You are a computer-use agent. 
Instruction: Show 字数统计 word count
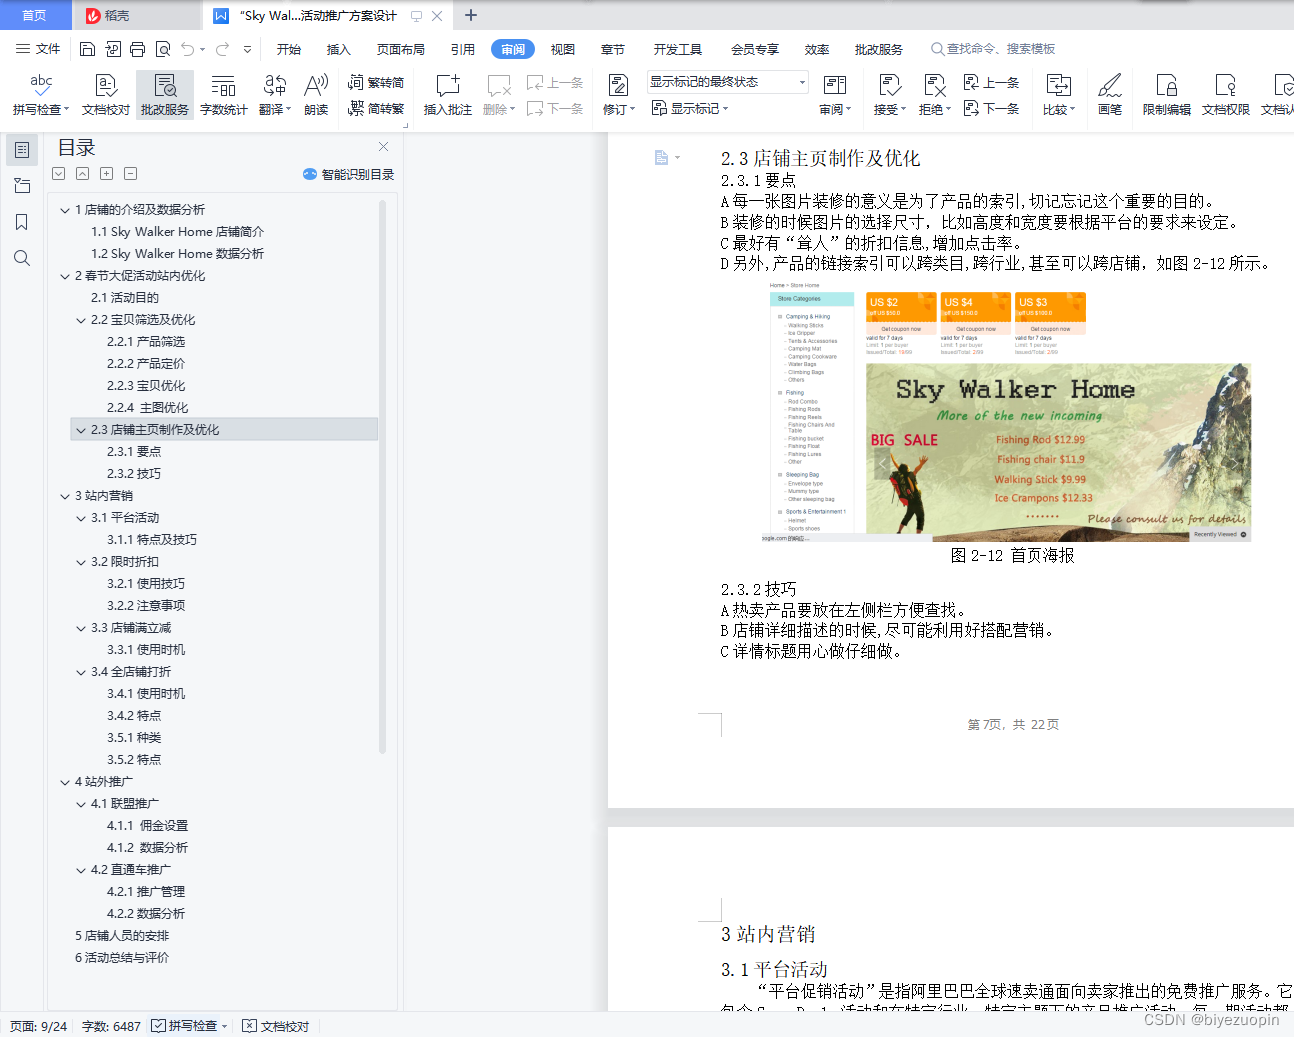point(224,96)
